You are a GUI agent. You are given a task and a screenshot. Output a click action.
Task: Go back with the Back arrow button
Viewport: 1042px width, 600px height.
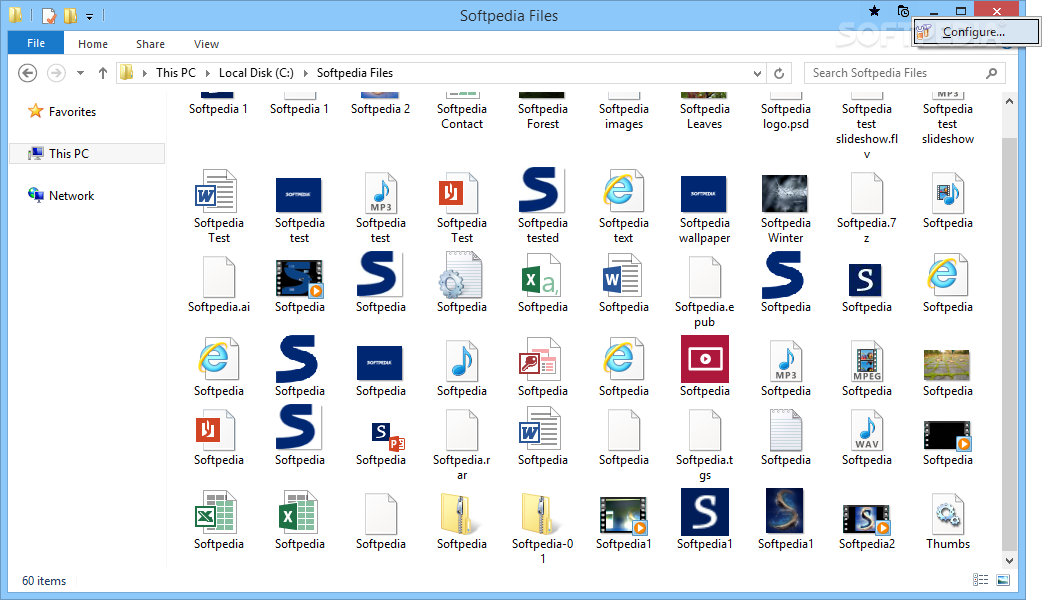[27, 72]
